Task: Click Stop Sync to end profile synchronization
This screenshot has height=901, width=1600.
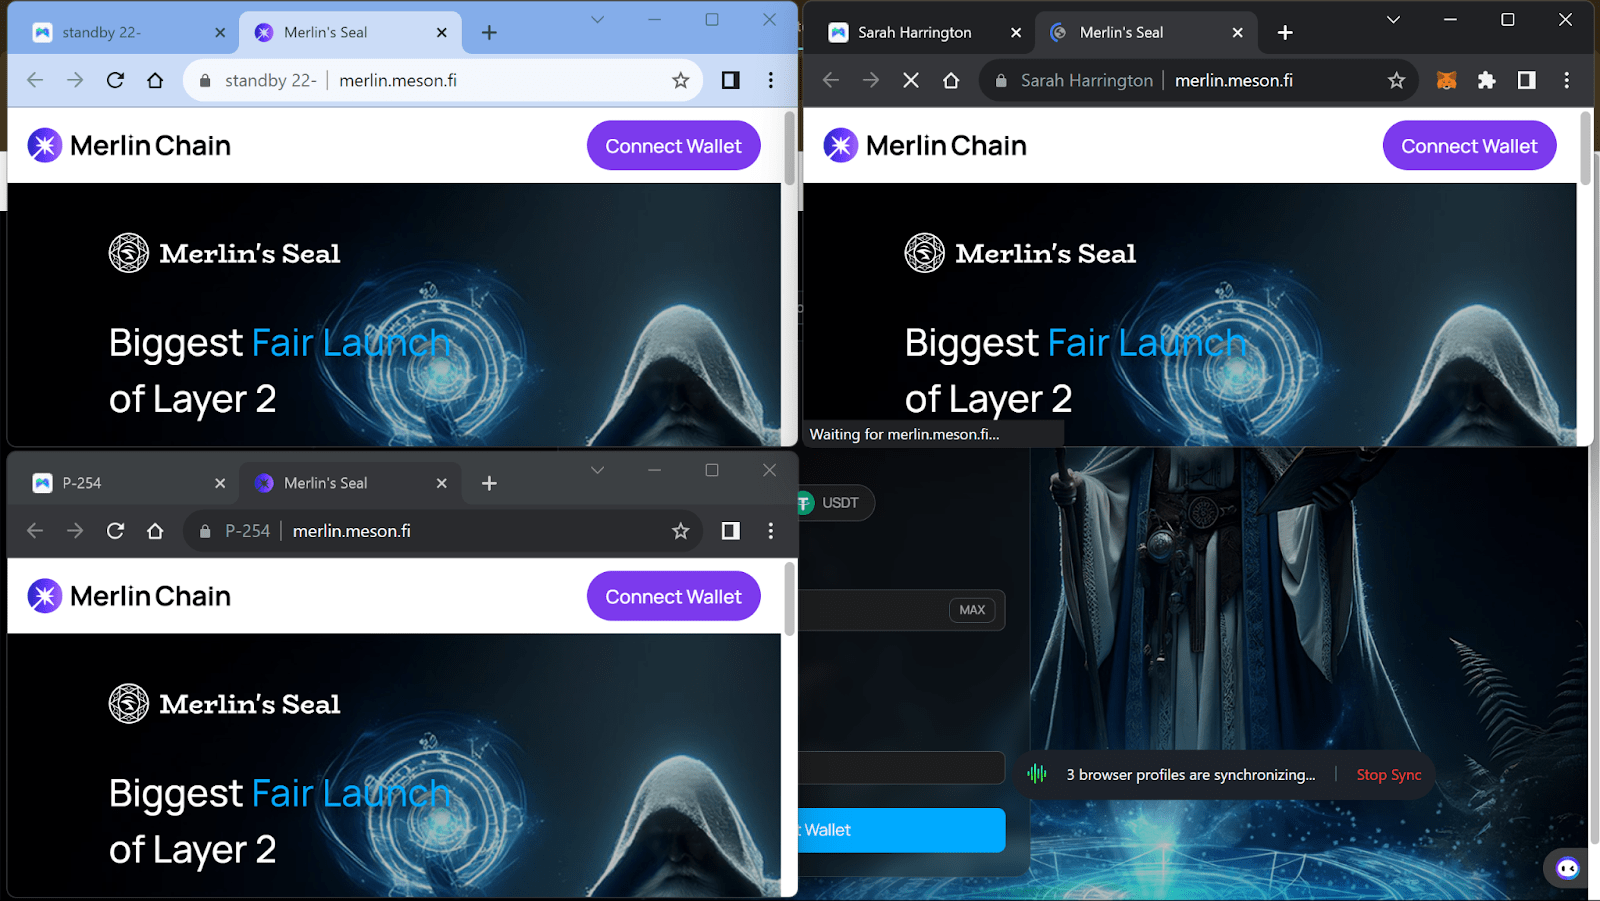Action: pos(1389,775)
